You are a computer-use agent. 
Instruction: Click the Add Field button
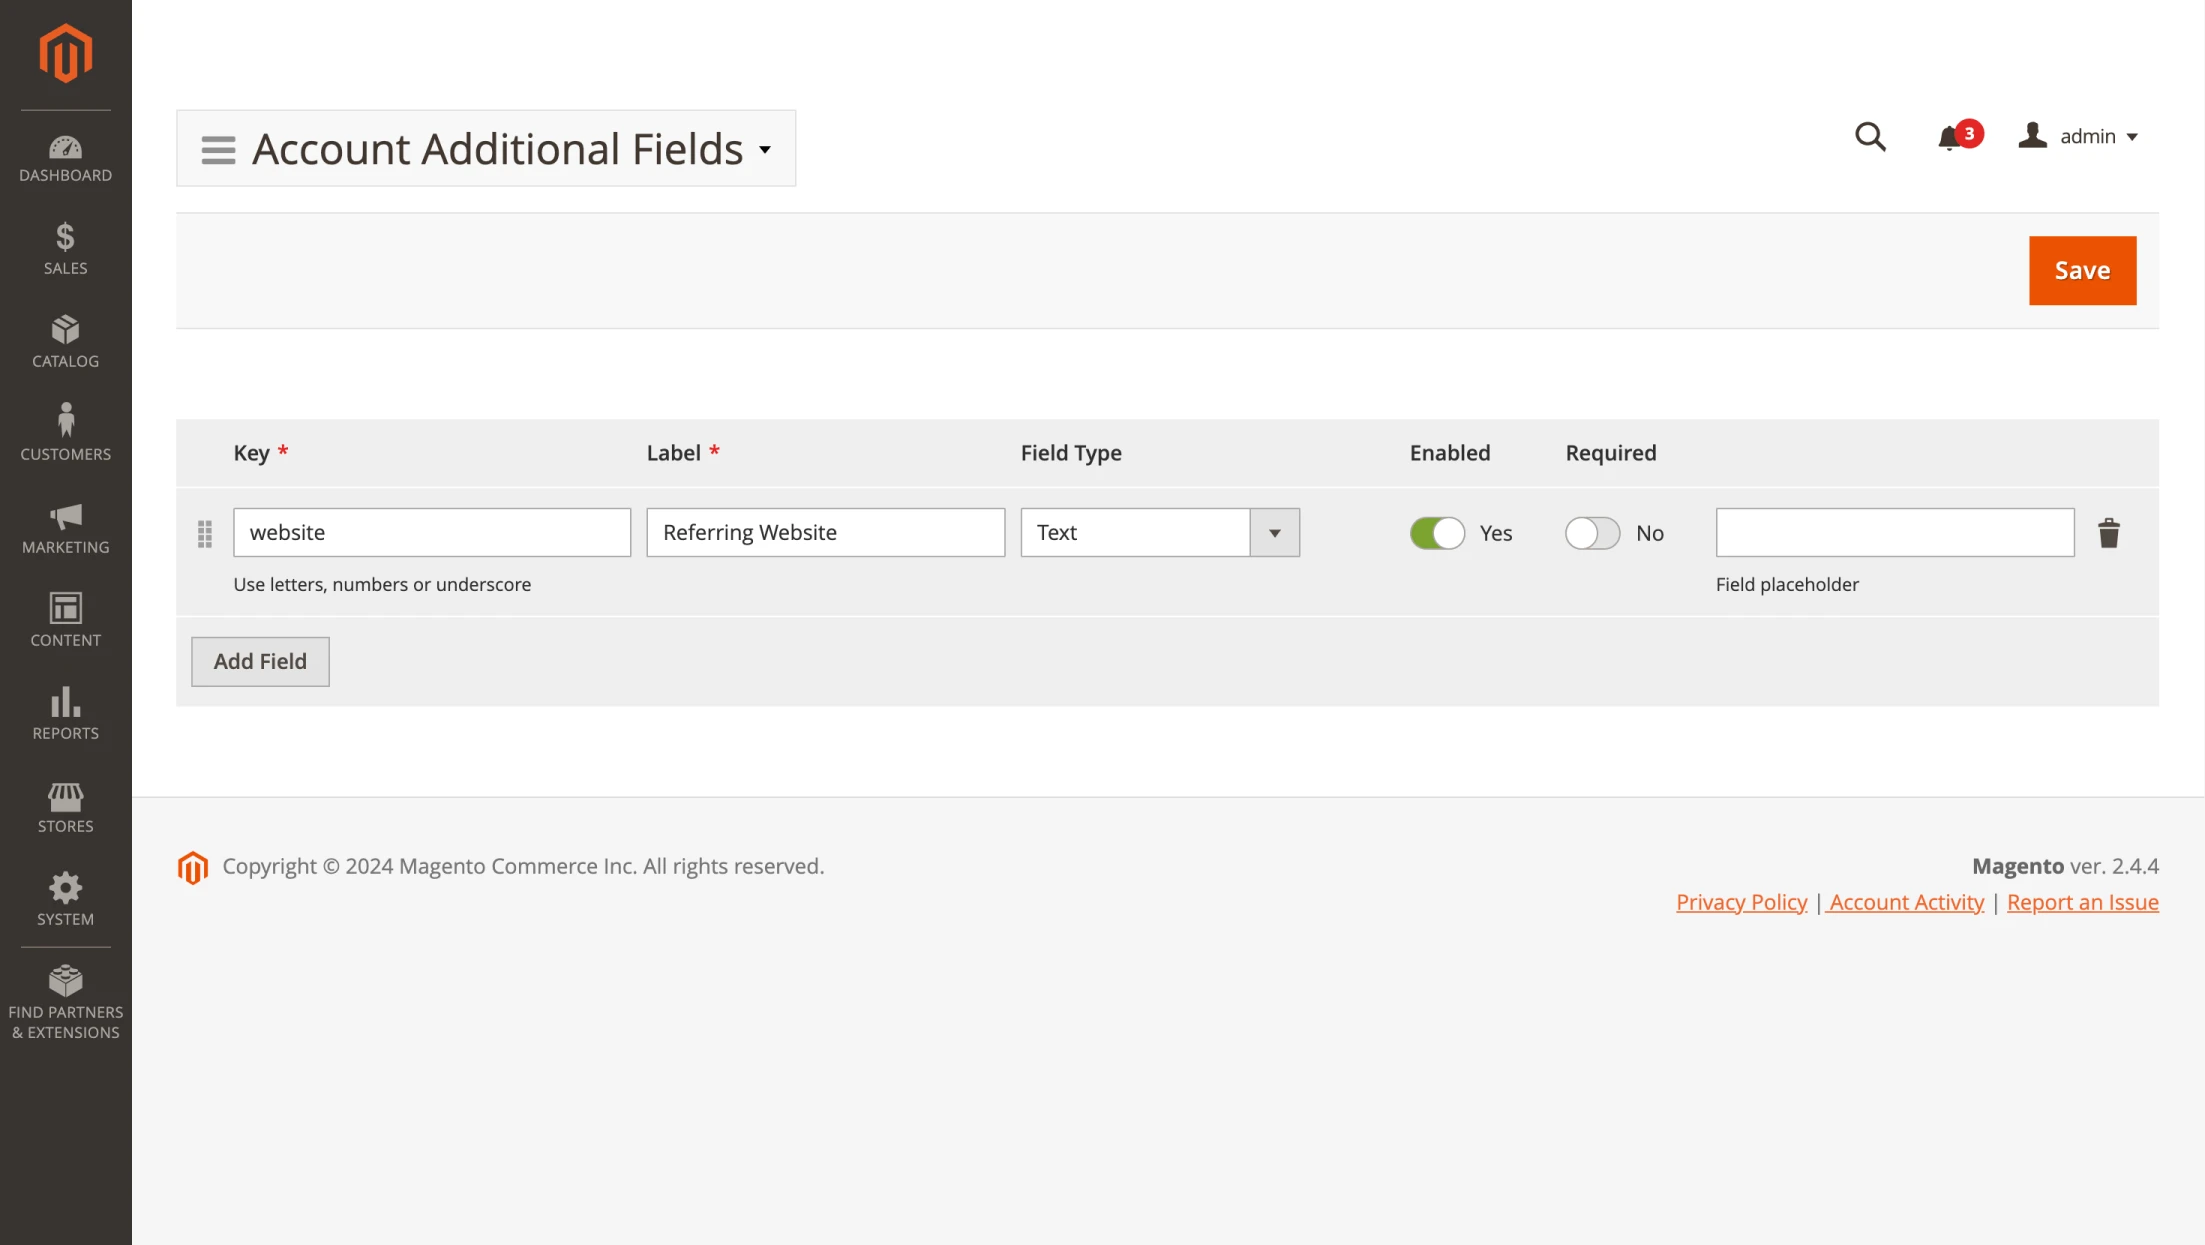(x=260, y=662)
